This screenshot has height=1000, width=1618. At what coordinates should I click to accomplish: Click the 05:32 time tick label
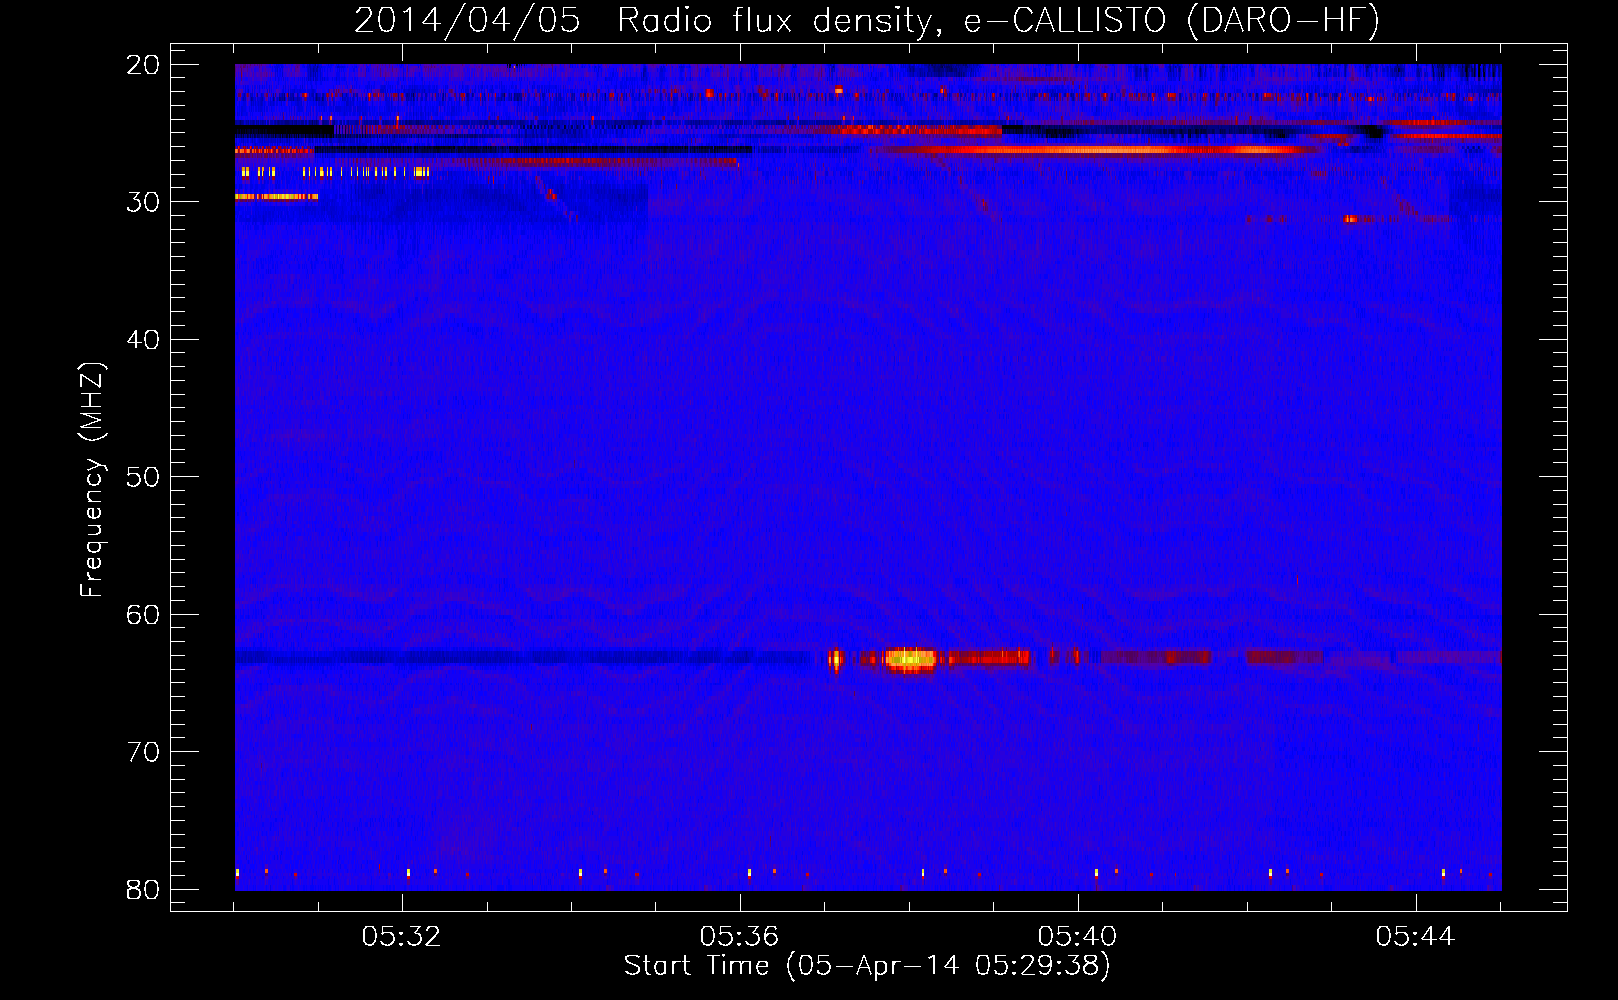(x=402, y=937)
